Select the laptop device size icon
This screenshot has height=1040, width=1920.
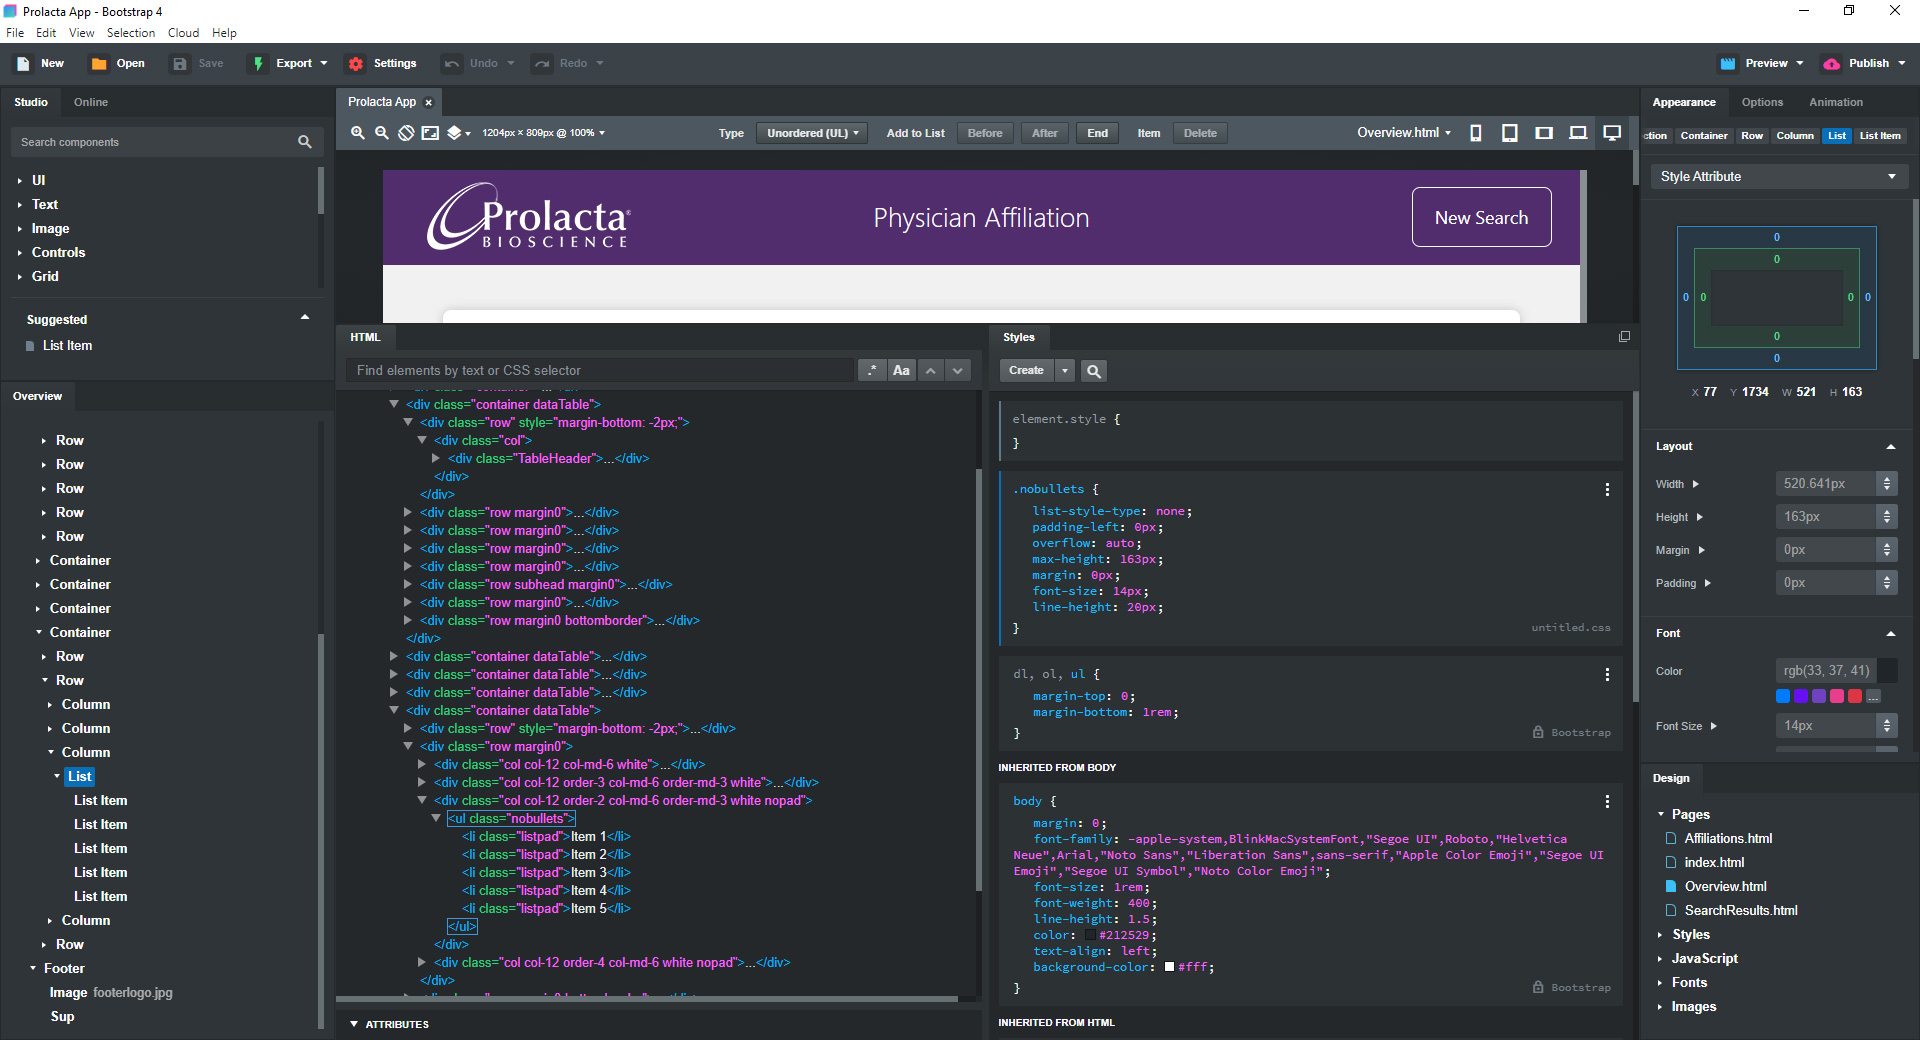tap(1578, 133)
